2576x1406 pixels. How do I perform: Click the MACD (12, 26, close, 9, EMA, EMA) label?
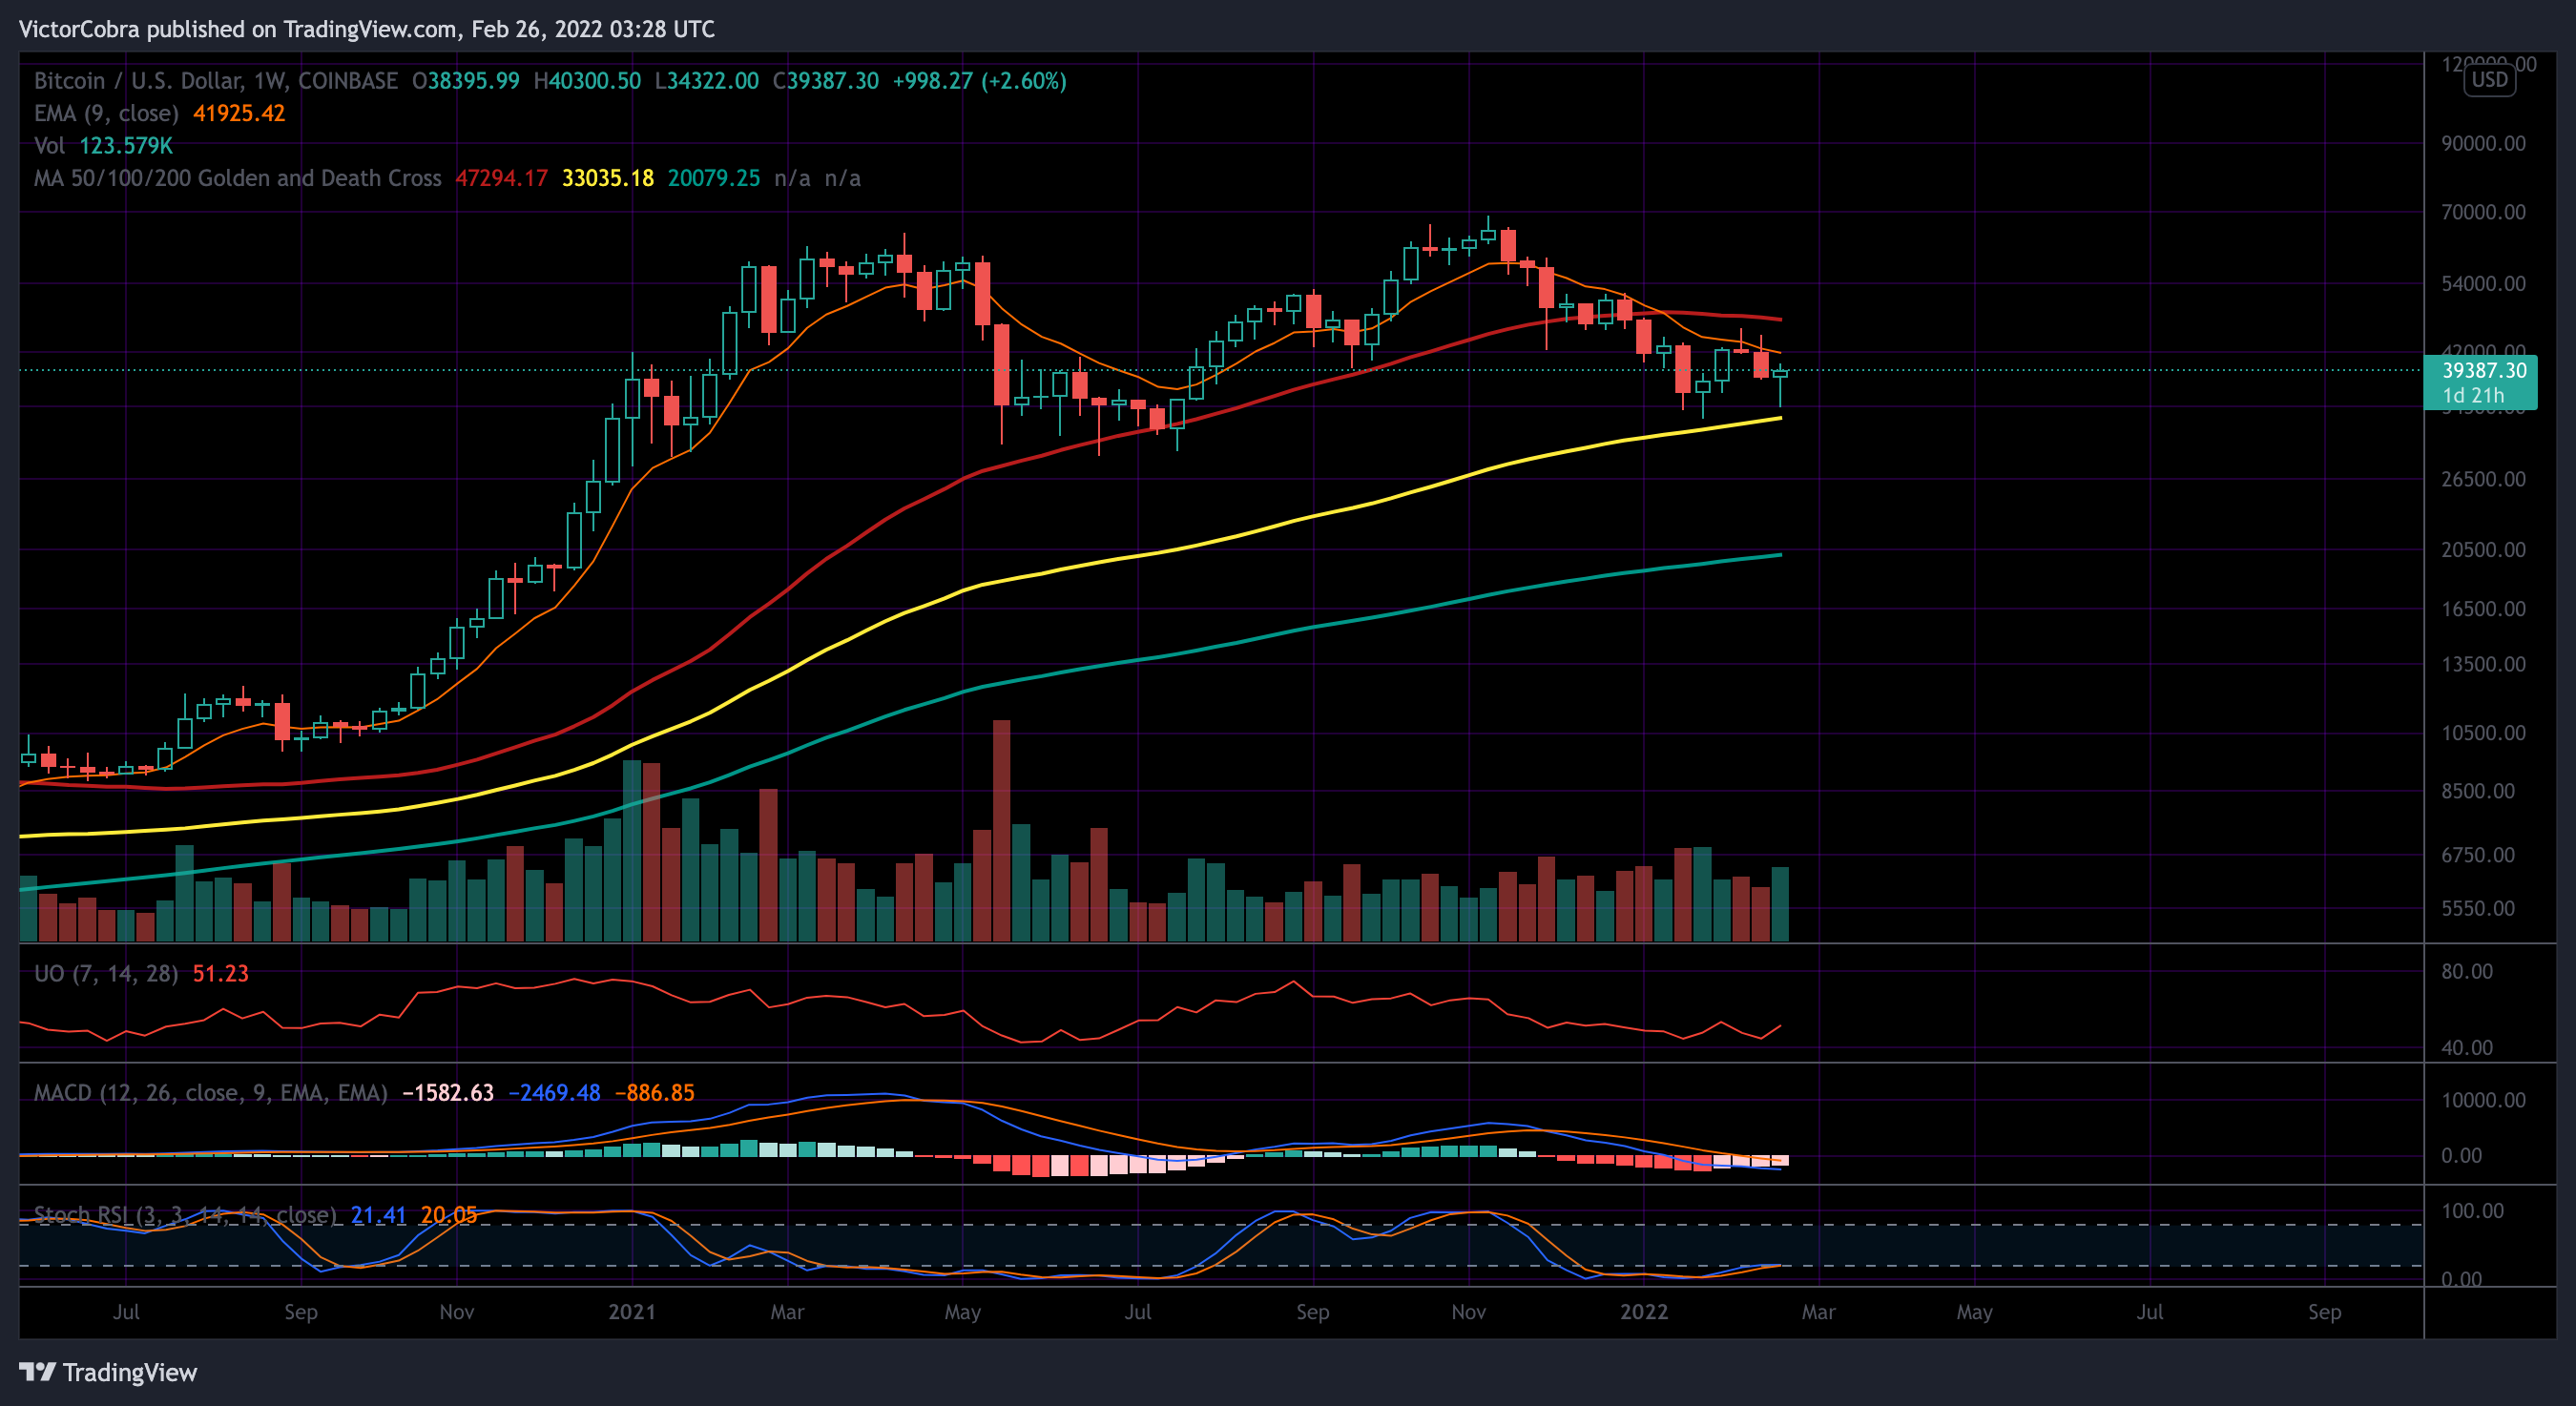[x=211, y=1093]
